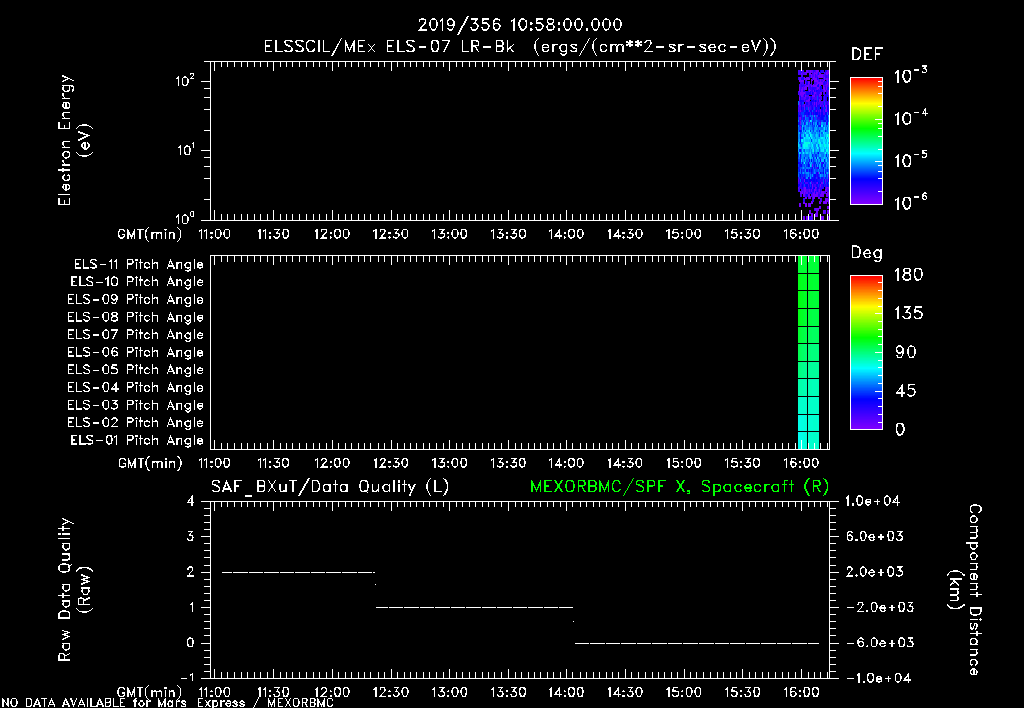This screenshot has height=708, width=1024.
Task: Click the 10^2 energy axis tick label
Action: click(185, 81)
